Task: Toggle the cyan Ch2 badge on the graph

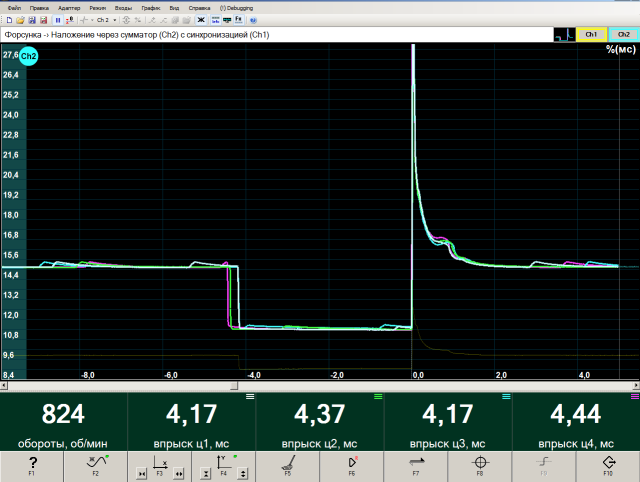Action: pos(29,56)
